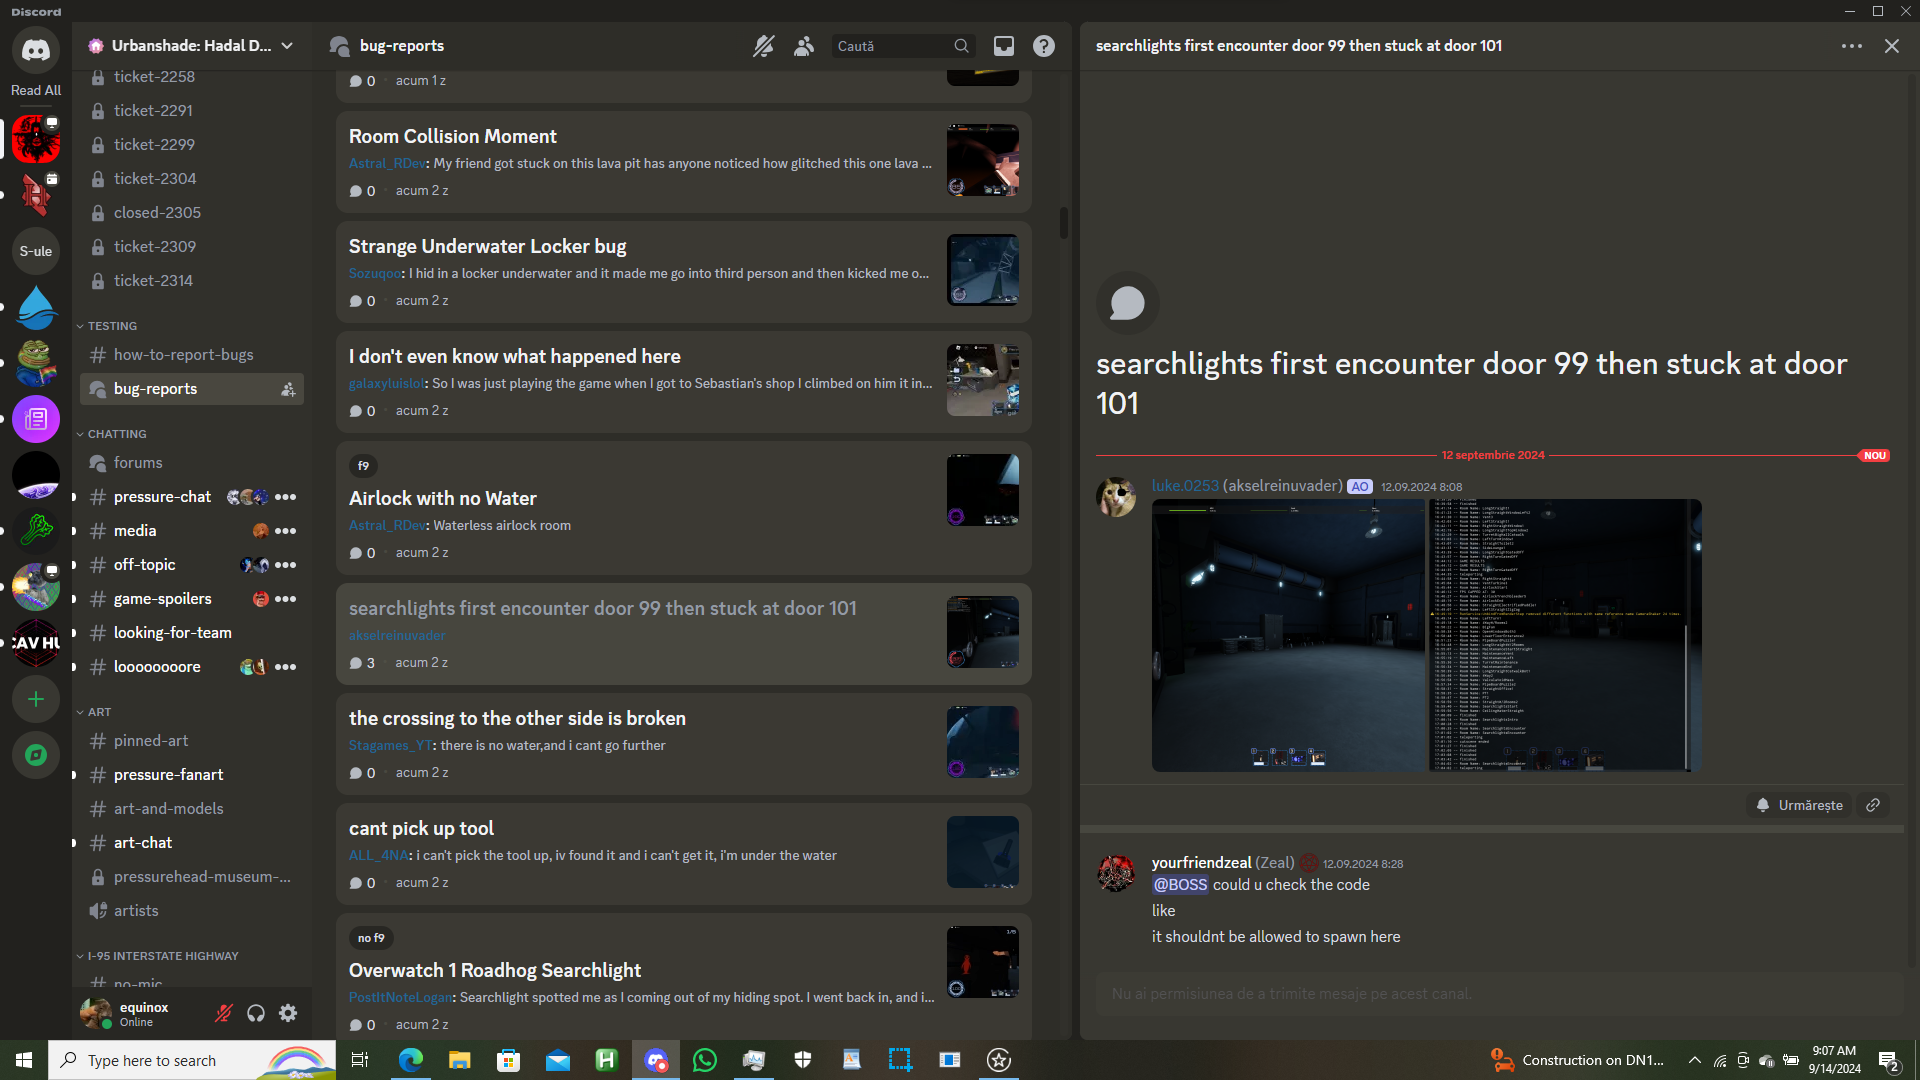Select the pressure-chat channel
The width and height of the screenshot is (1920, 1080).
click(162, 497)
